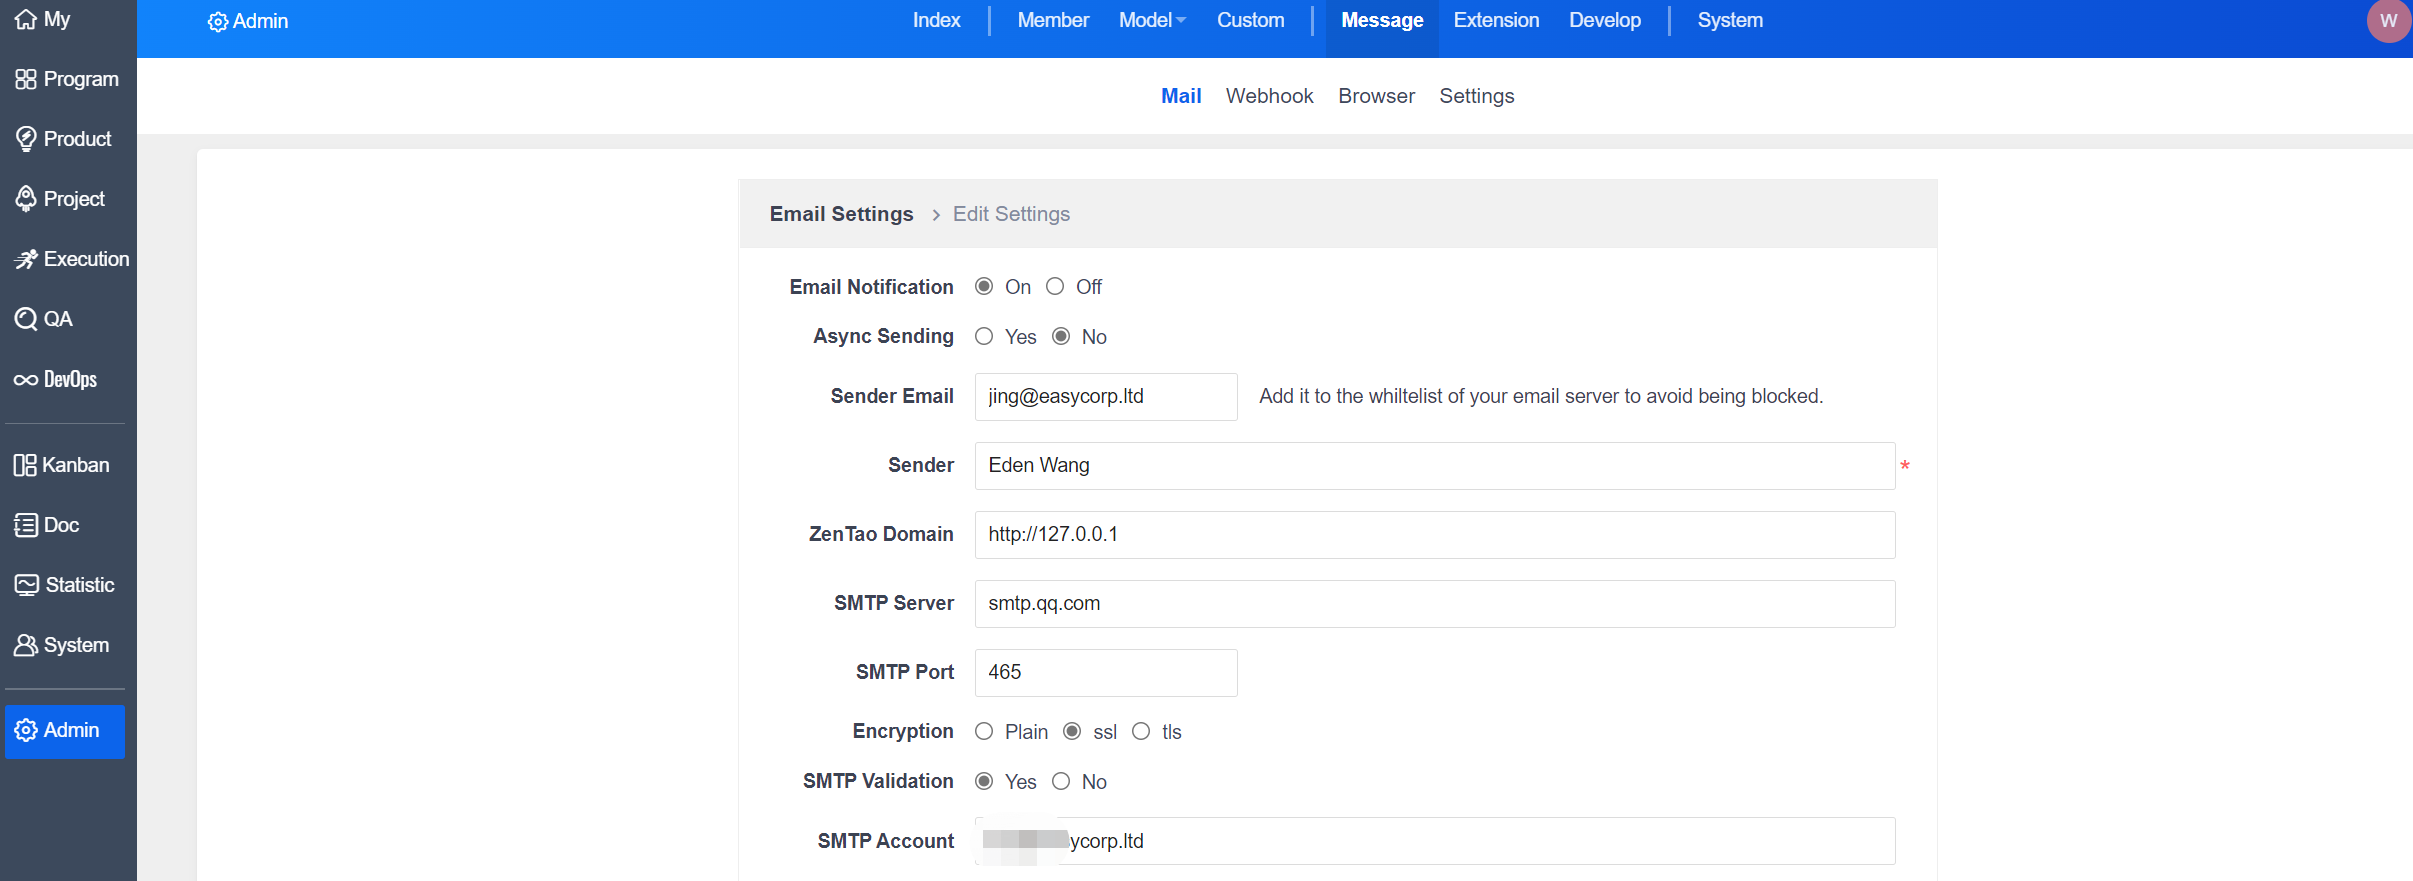Open the My home icon
This screenshot has width=2413, height=881.
pos(26,19)
